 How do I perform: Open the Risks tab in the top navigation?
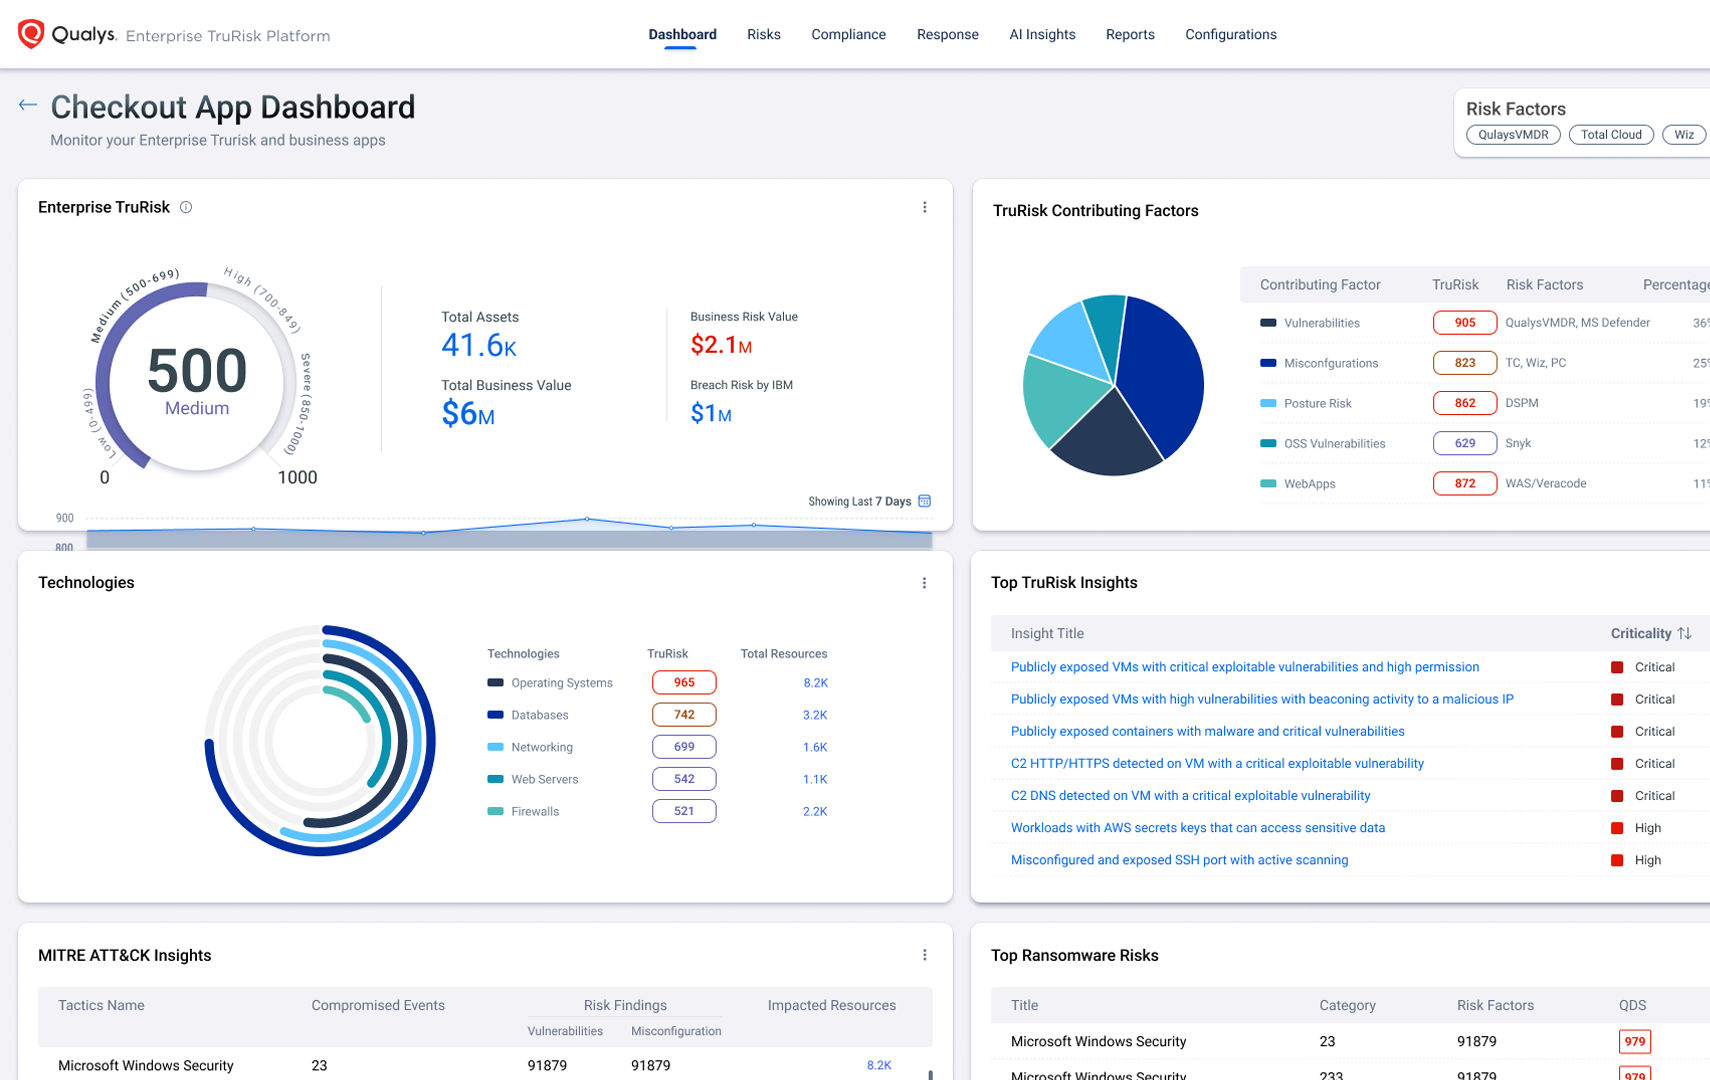(763, 34)
